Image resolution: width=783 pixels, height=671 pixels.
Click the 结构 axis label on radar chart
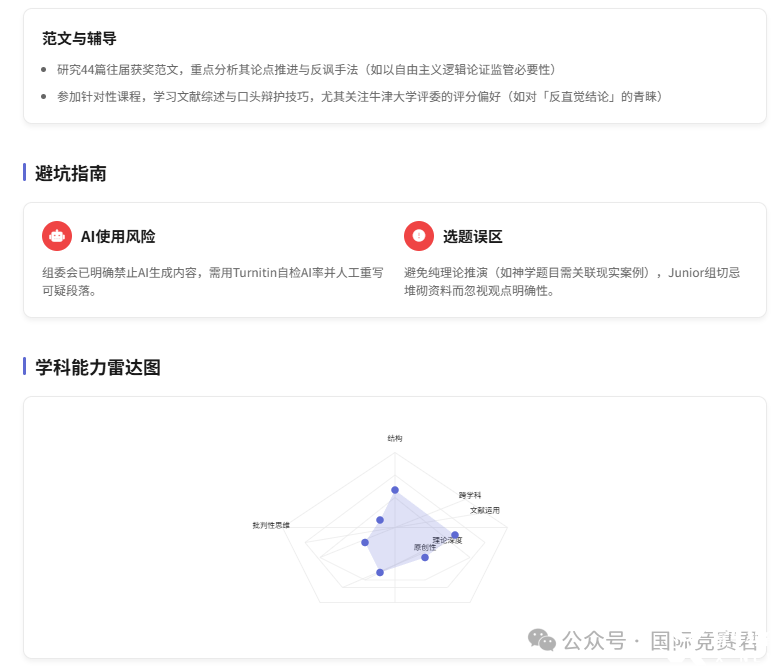395,438
